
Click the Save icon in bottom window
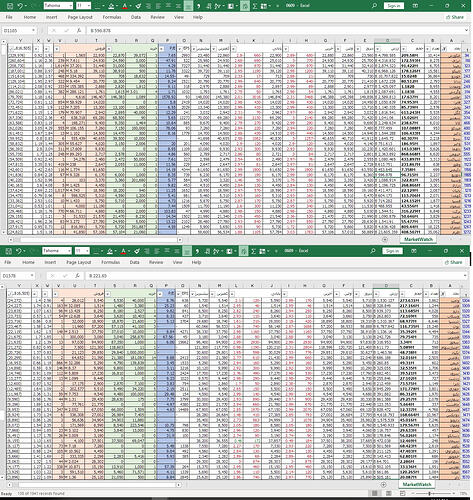[x=9, y=251]
